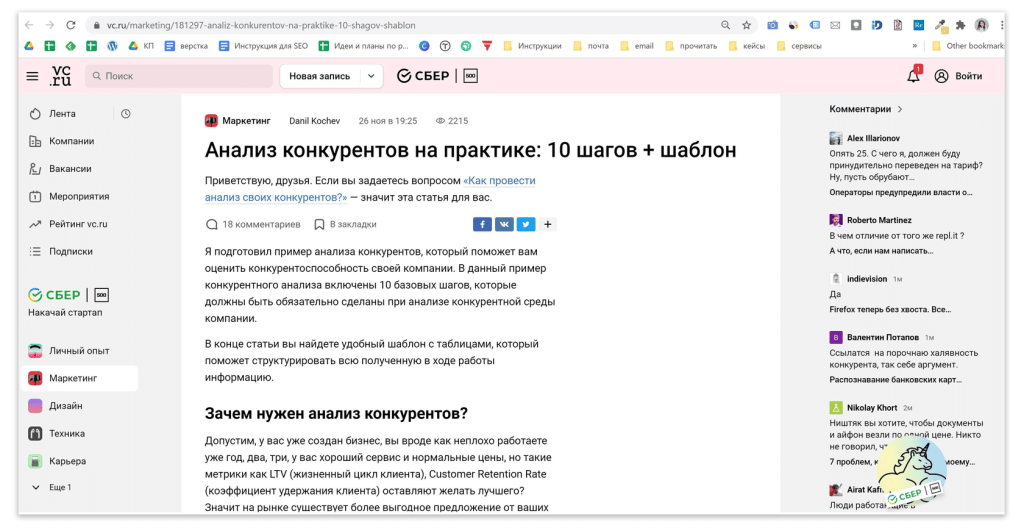The image size is (1024, 528).
Task: Share the article via VK icon
Action: pos(504,224)
